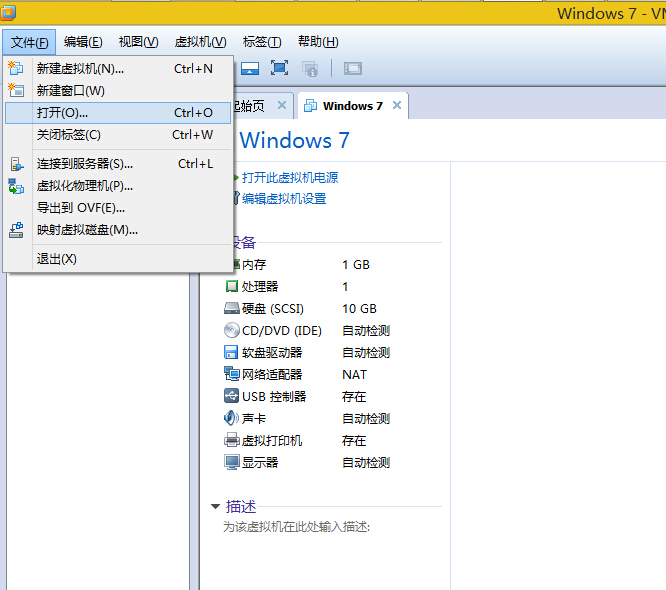Select the 内存 device label
Screen dimensions: 666x590
coord(254,265)
